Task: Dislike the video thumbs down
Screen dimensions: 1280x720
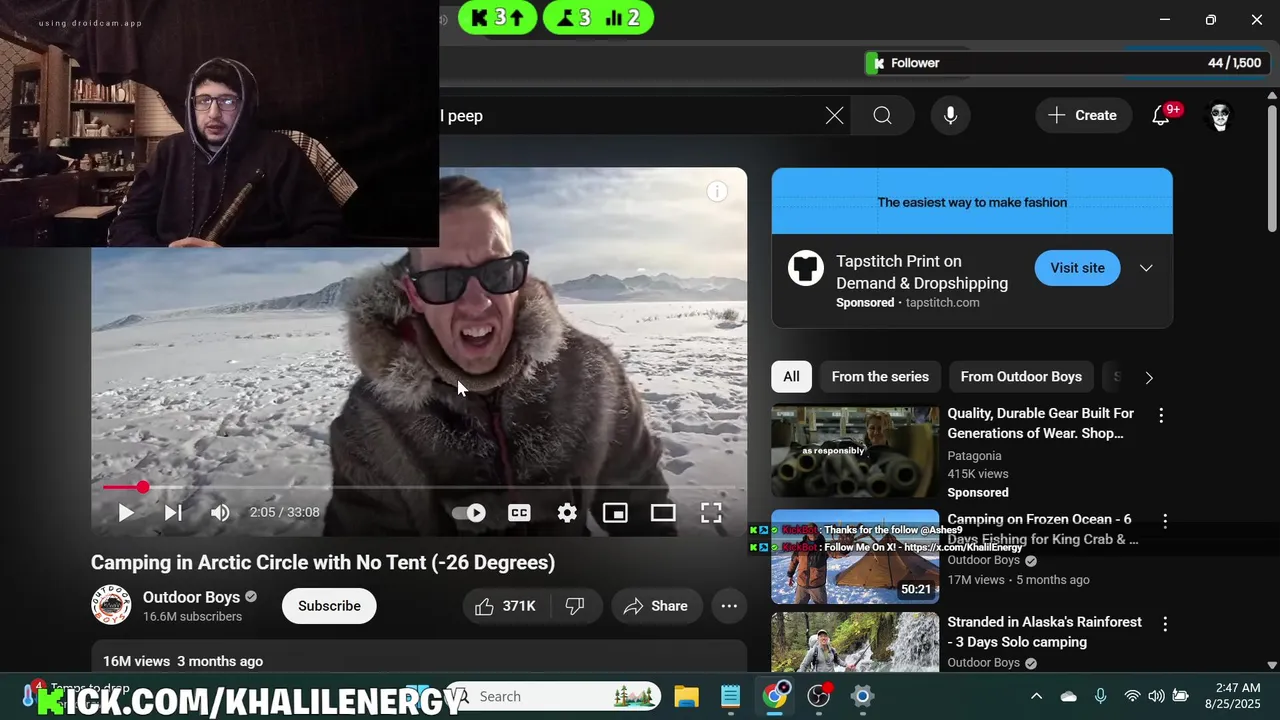Action: point(575,606)
